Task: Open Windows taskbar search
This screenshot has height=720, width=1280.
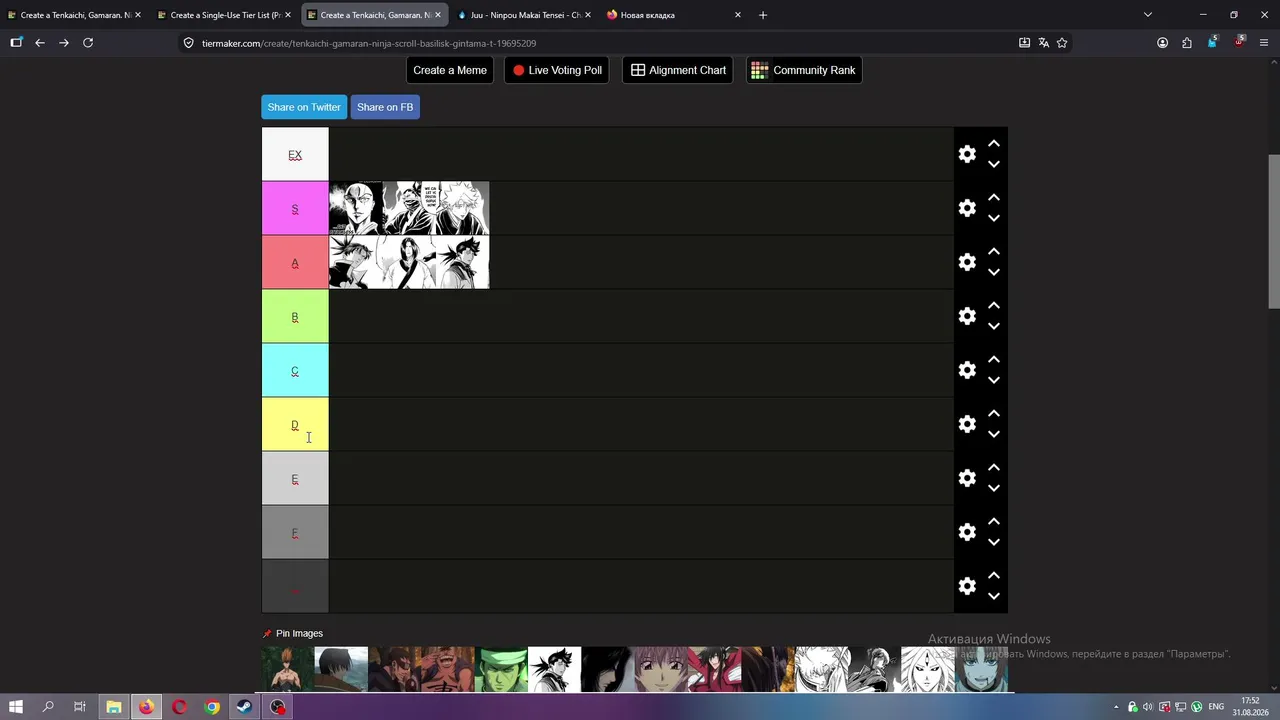Action: click(x=48, y=707)
